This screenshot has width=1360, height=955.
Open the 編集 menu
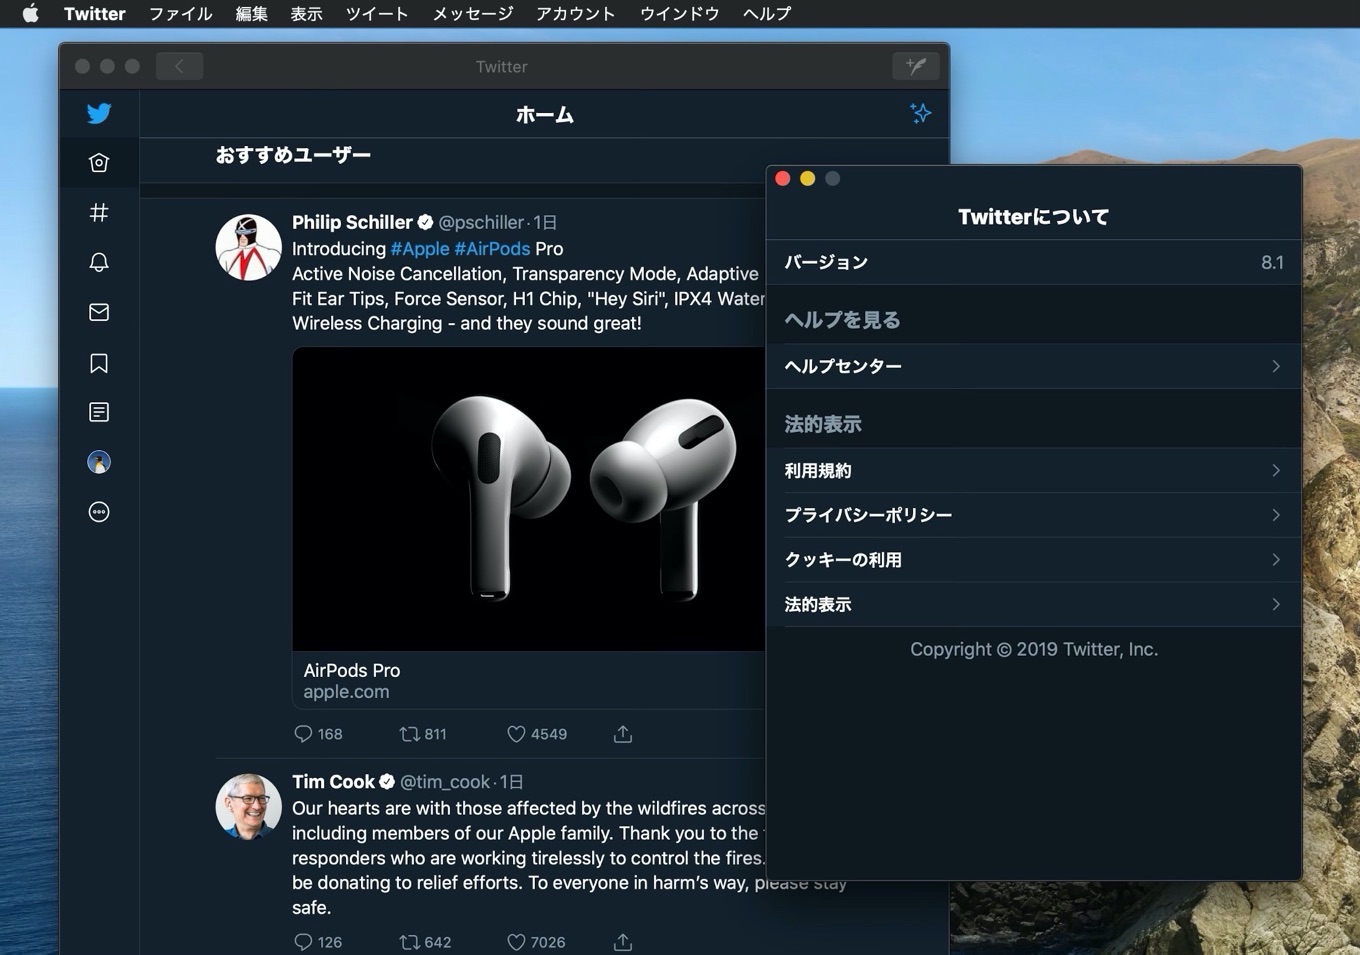tap(252, 13)
